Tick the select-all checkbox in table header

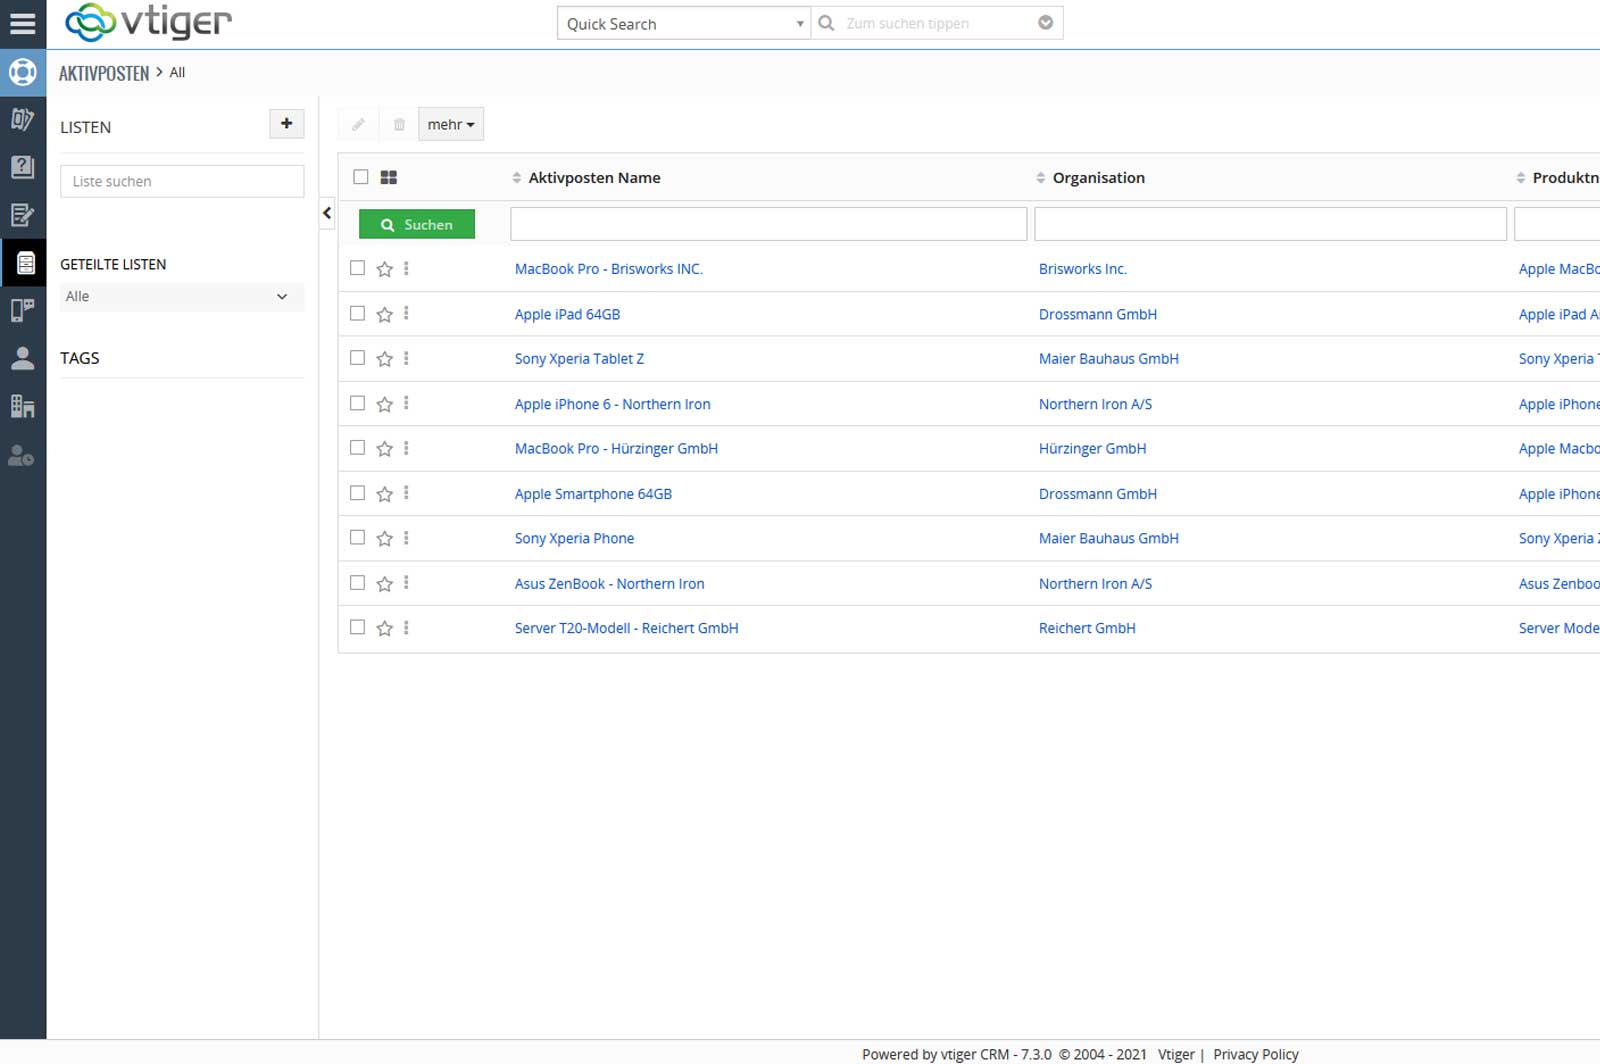click(x=361, y=177)
